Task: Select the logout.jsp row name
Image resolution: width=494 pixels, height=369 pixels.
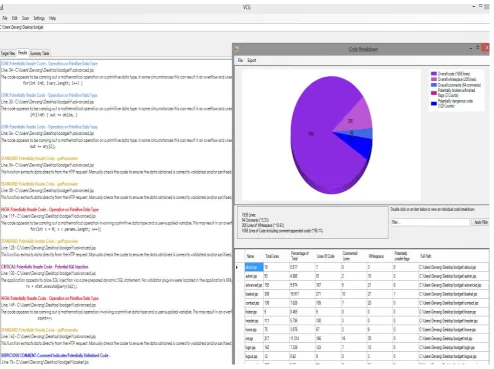Action: click(254, 357)
